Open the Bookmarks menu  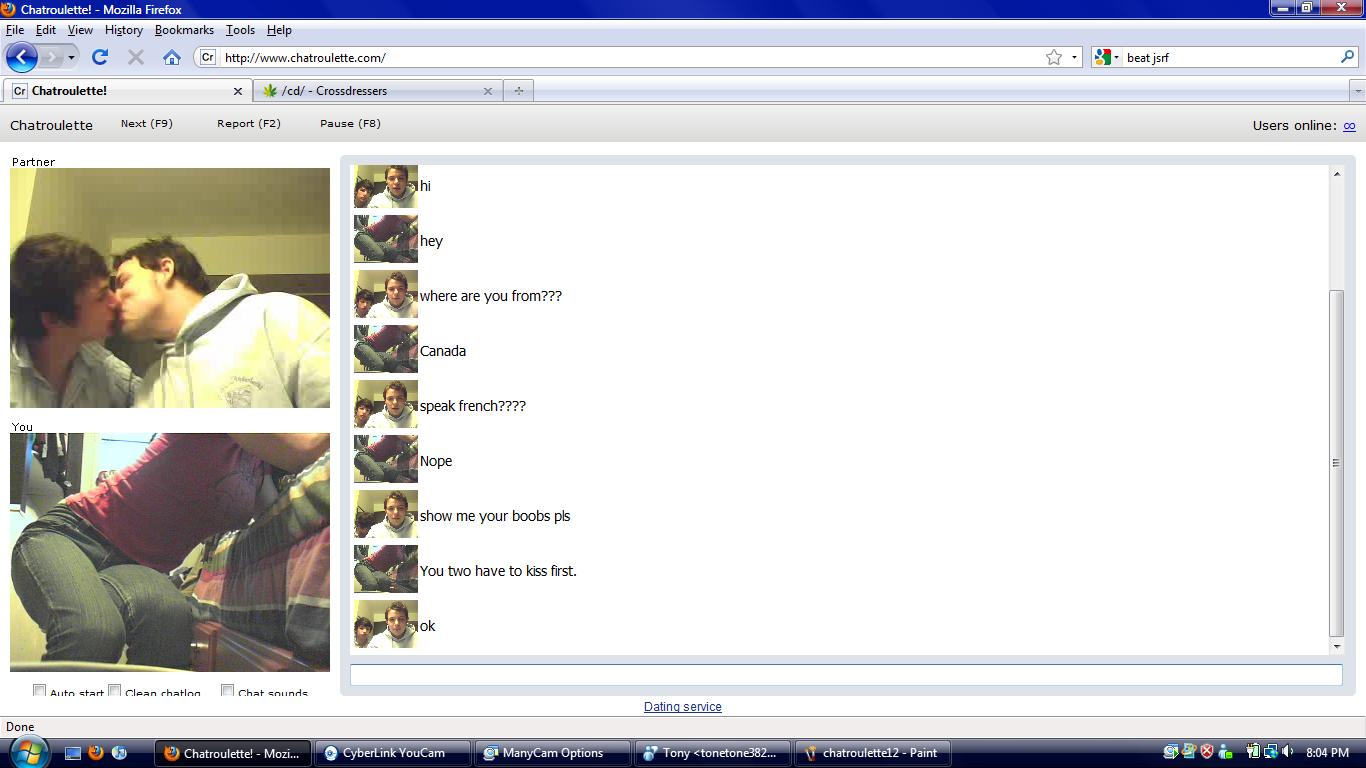184,30
